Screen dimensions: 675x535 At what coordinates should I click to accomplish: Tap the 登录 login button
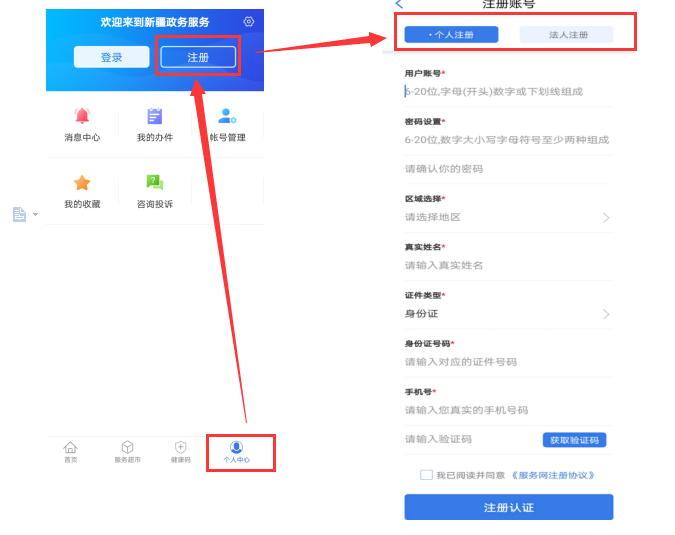tap(111, 57)
